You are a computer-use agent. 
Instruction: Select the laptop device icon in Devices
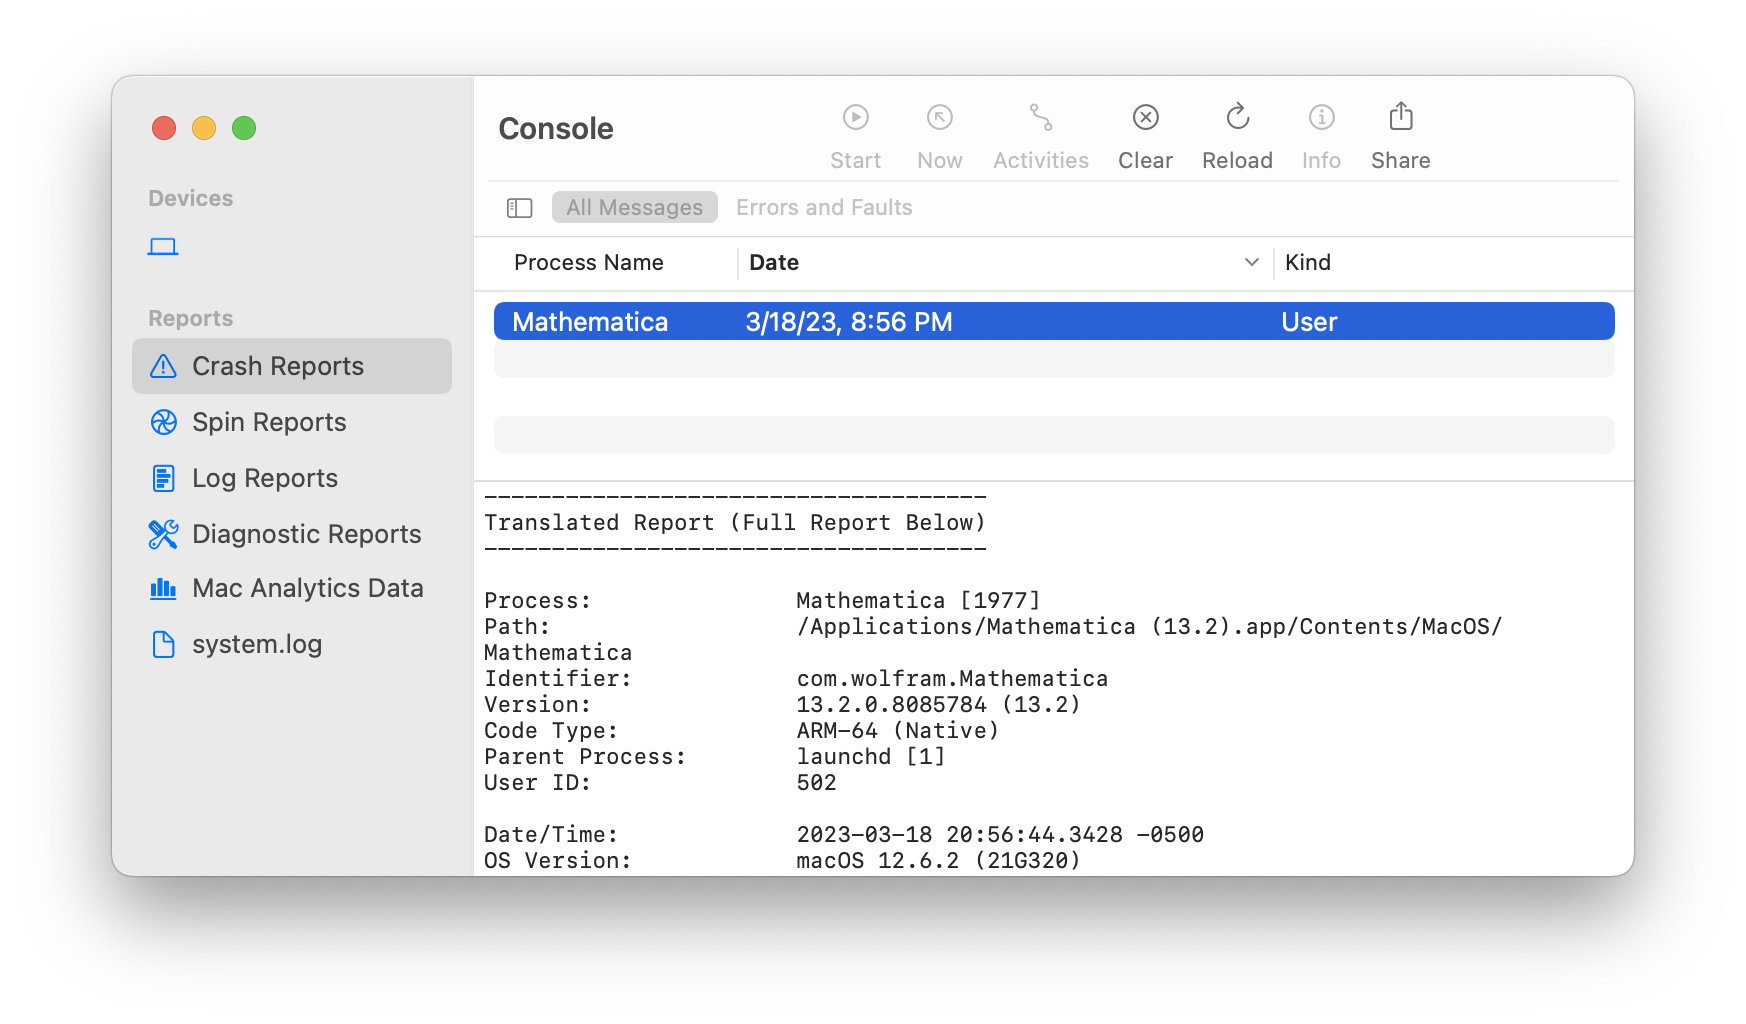[163, 246]
